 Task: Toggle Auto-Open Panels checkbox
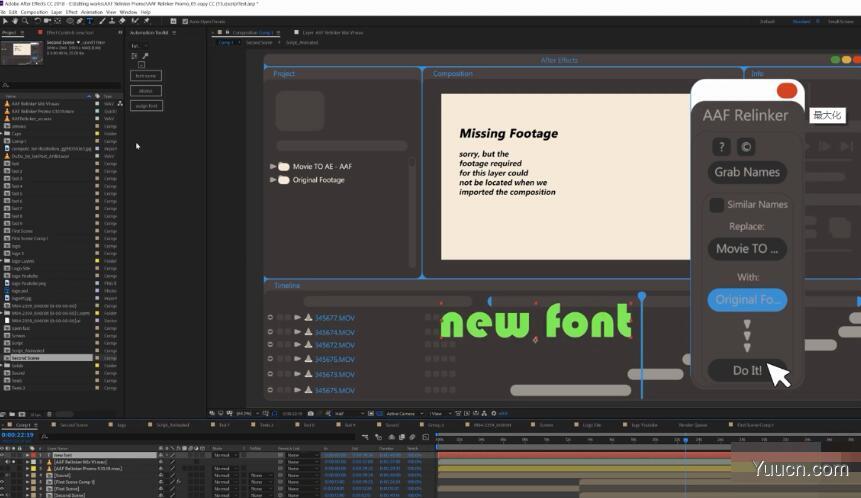[185, 21]
